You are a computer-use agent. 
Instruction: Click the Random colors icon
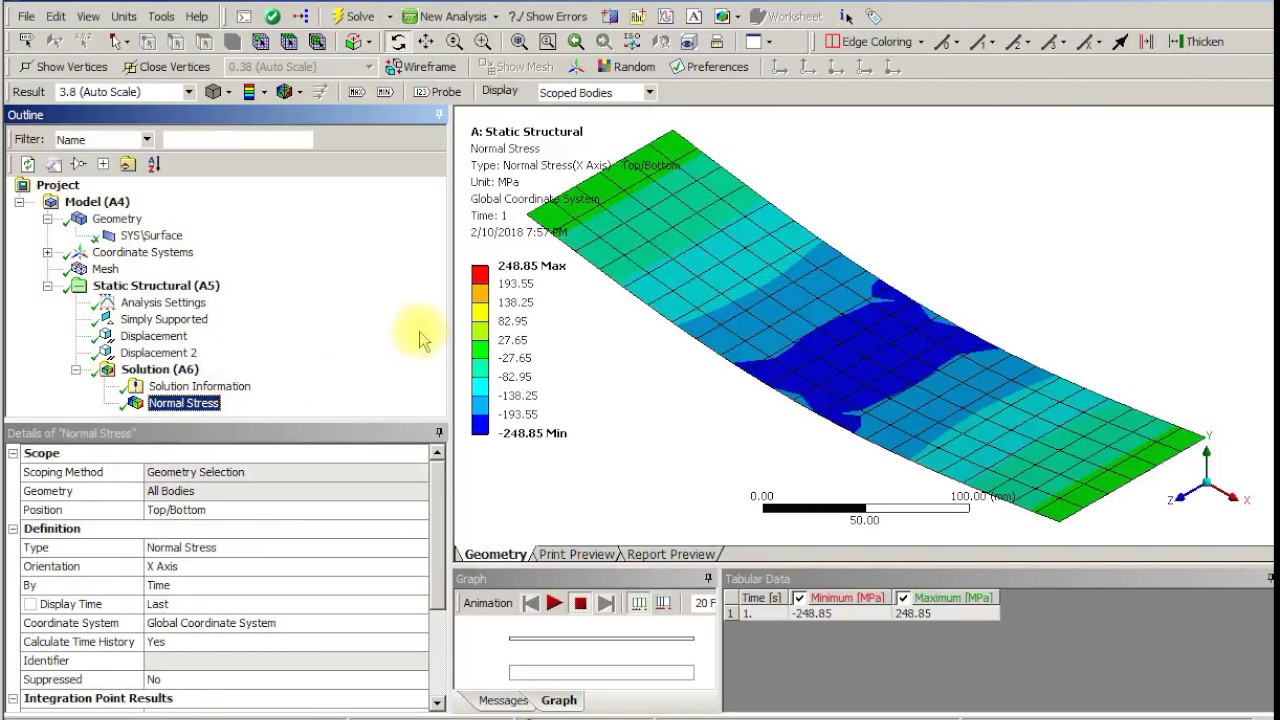[605, 67]
